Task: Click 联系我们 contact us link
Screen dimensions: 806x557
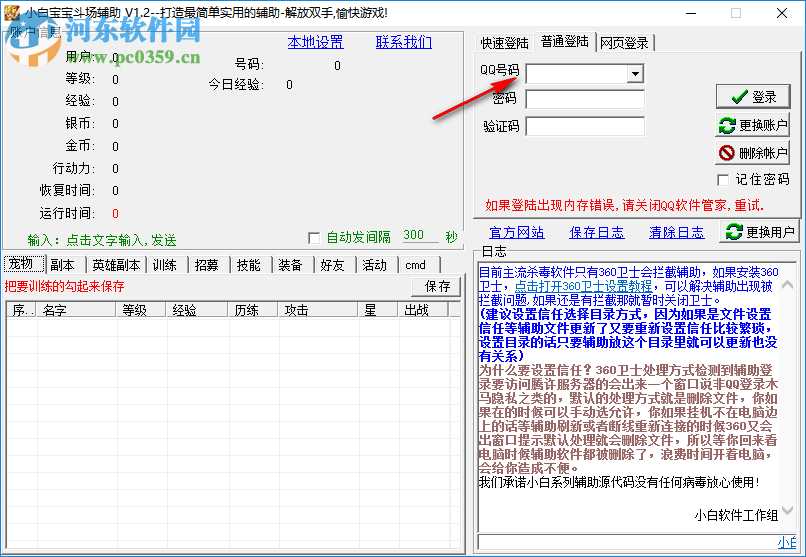Action: point(404,42)
